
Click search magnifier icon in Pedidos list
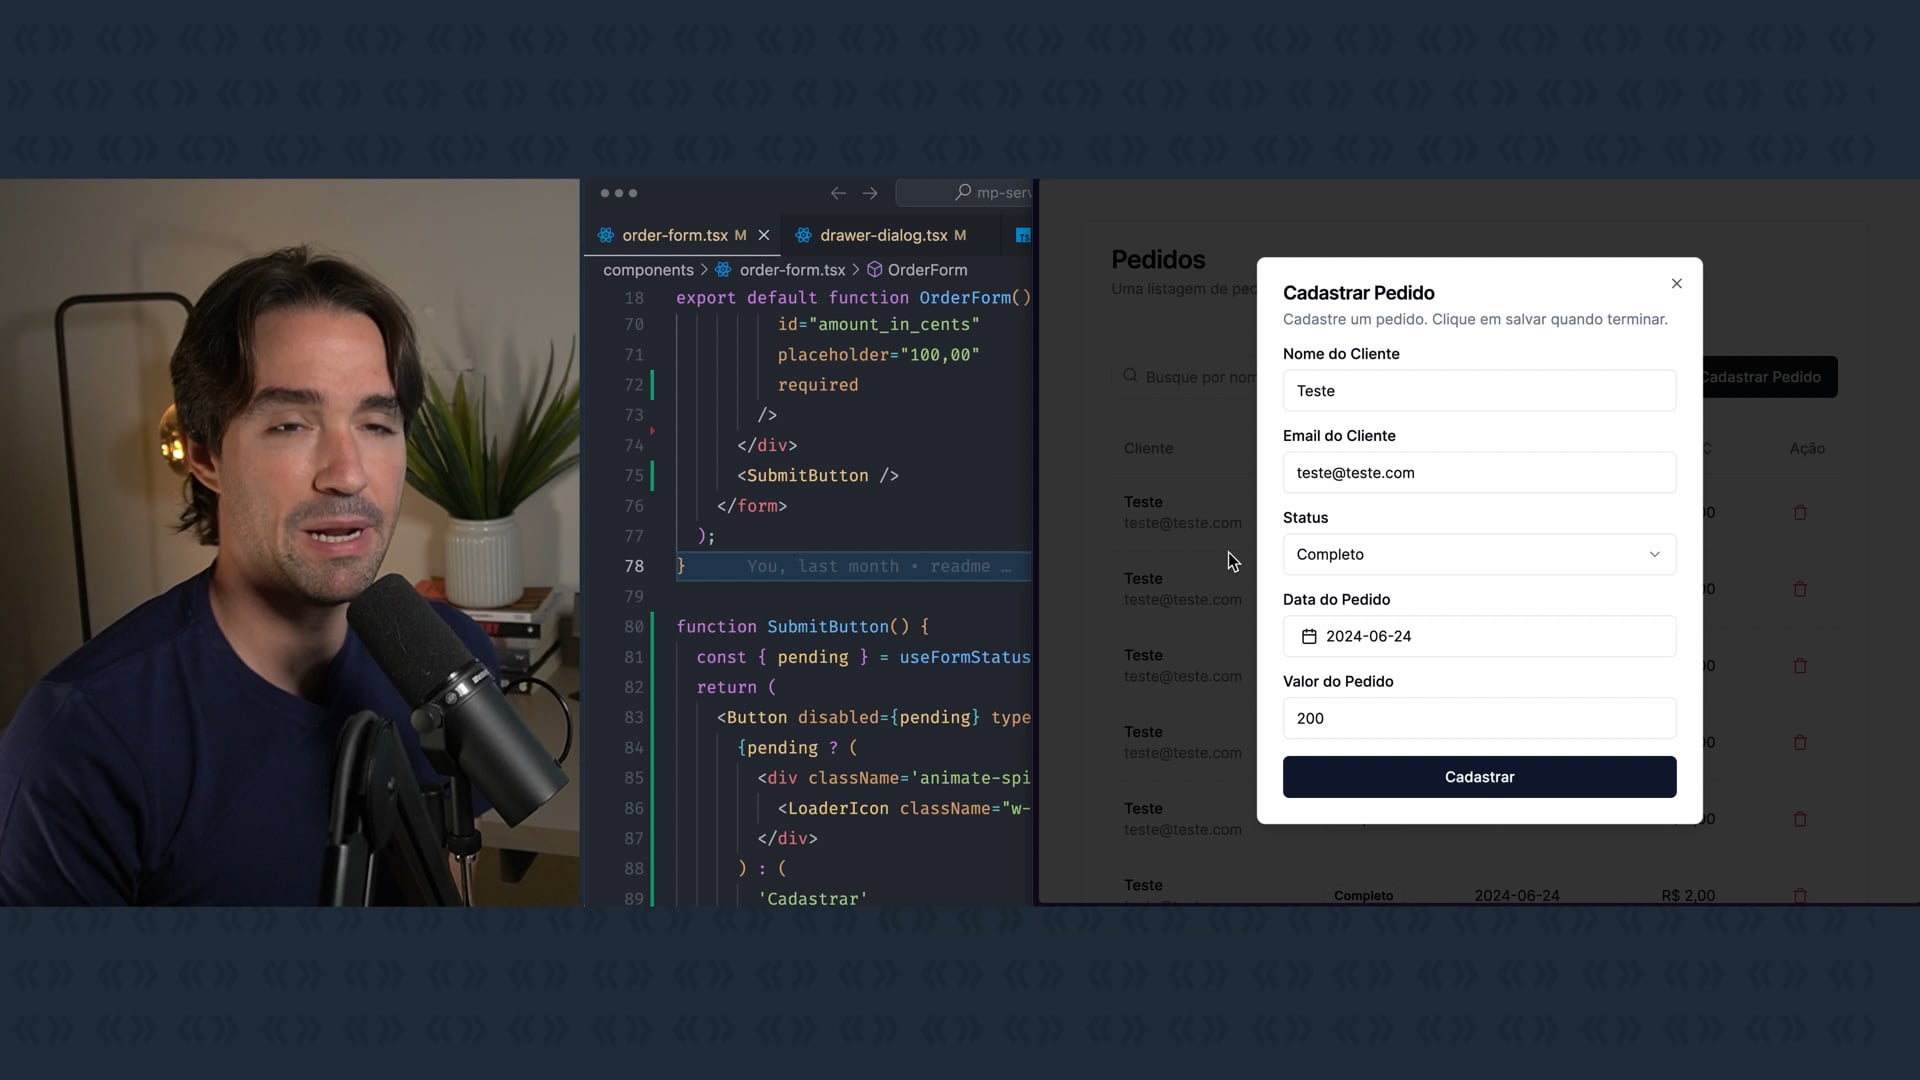pyautogui.click(x=1130, y=376)
